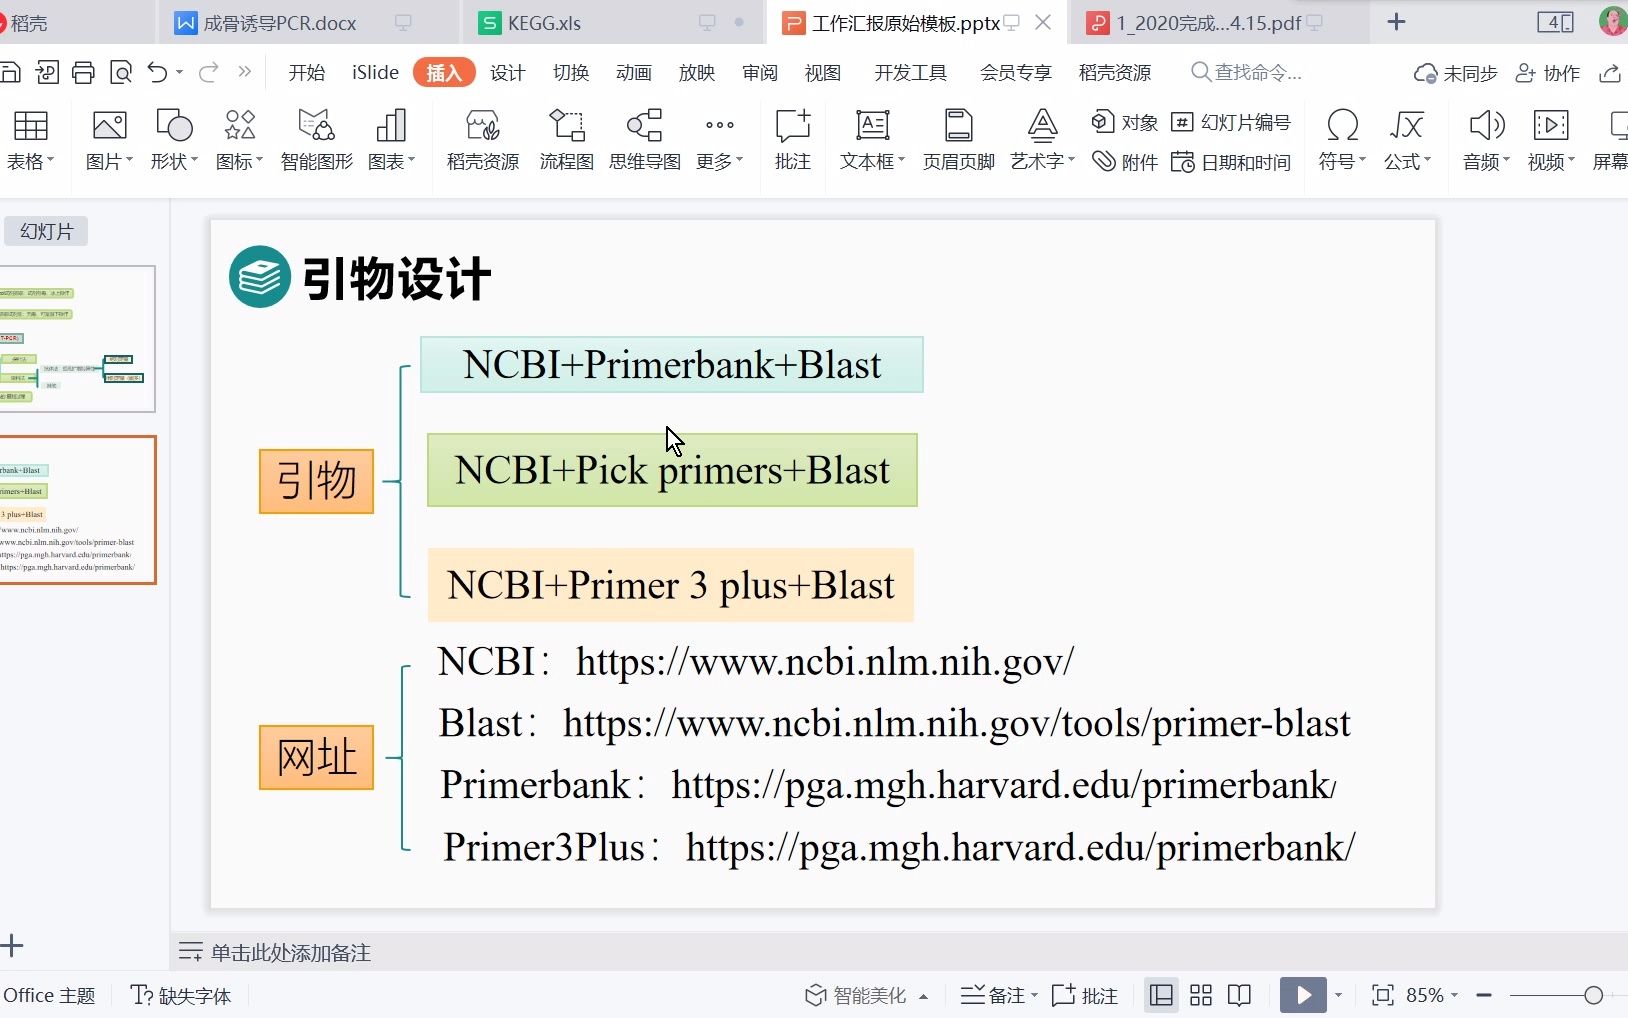The width and height of the screenshot is (1628, 1018).
Task: Open a new tab with plus button
Action: coord(1397,22)
